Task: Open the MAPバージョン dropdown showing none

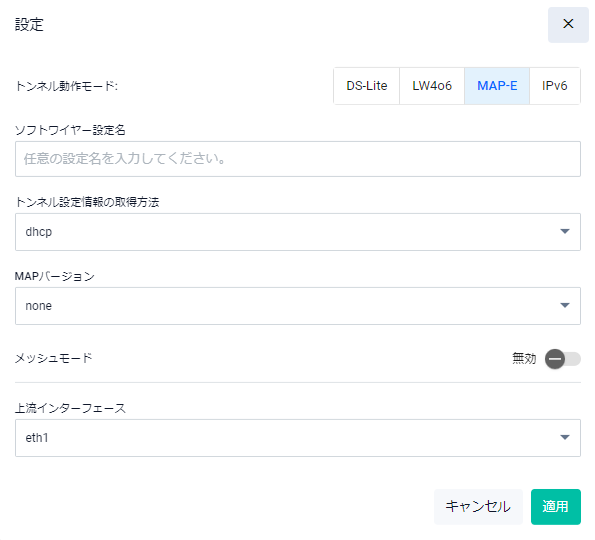Action: [x=298, y=305]
